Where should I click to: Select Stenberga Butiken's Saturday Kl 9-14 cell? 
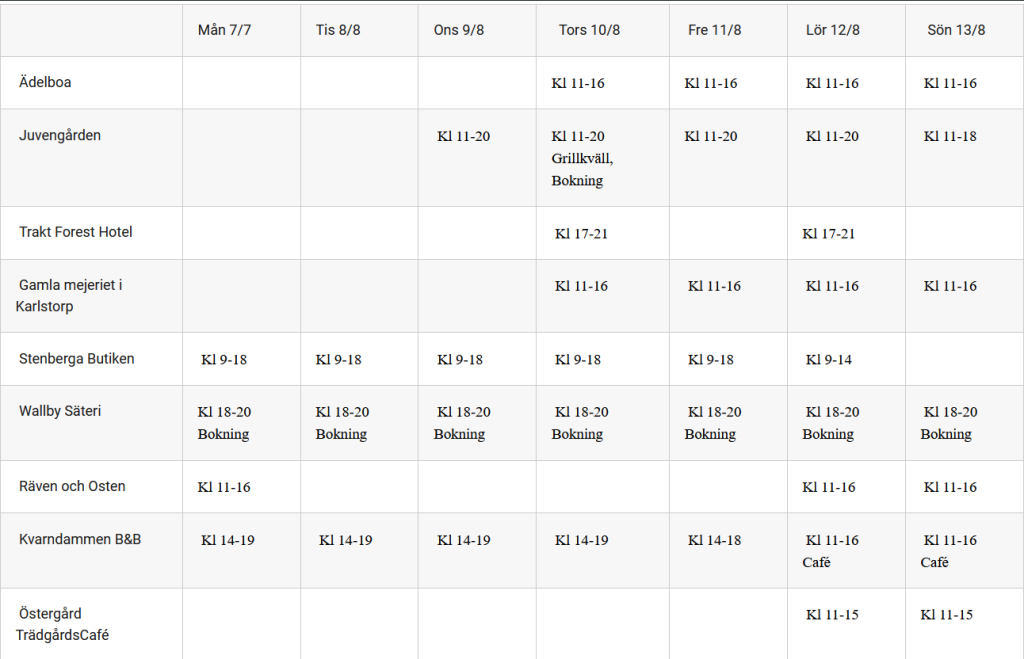[x=829, y=359]
